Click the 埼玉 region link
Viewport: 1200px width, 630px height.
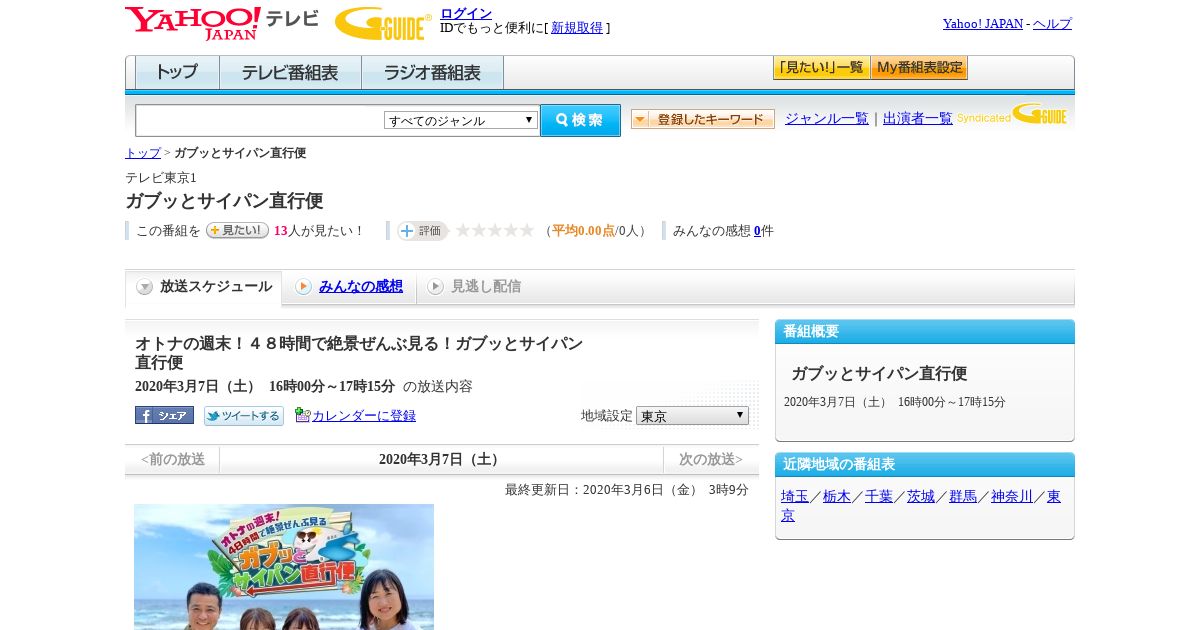795,496
